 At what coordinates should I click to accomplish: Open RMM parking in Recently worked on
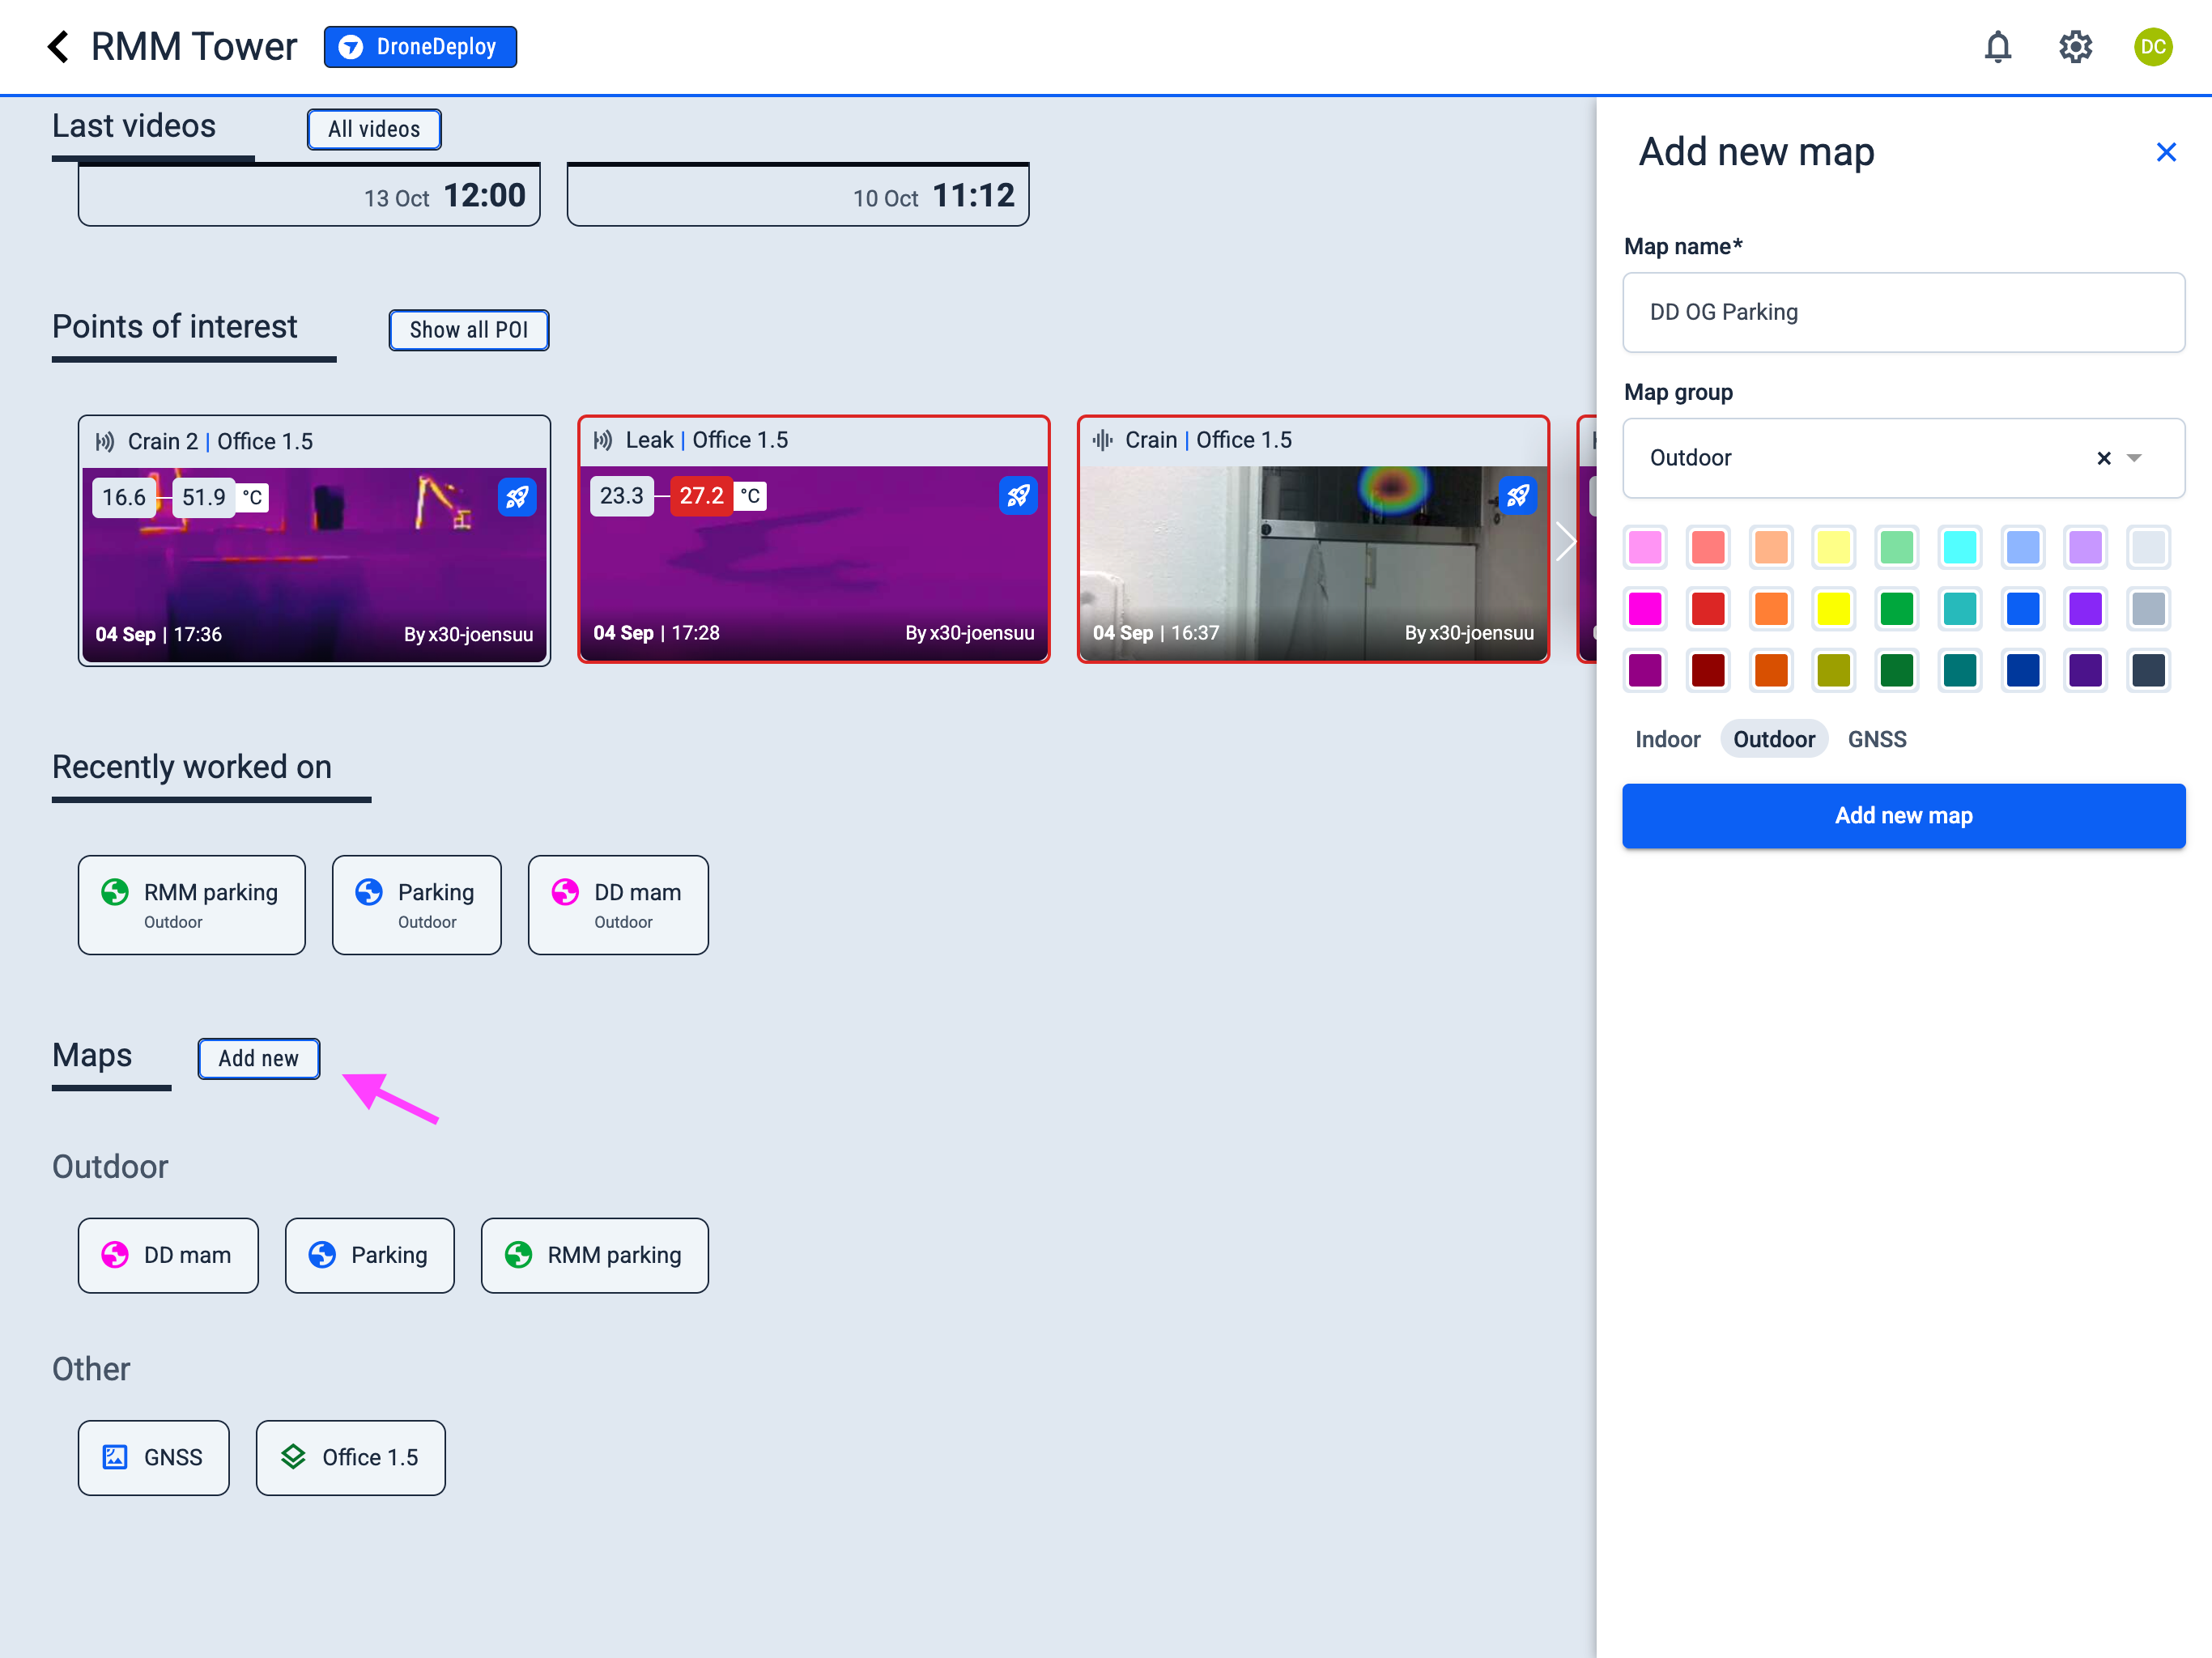(x=192, y=904)
